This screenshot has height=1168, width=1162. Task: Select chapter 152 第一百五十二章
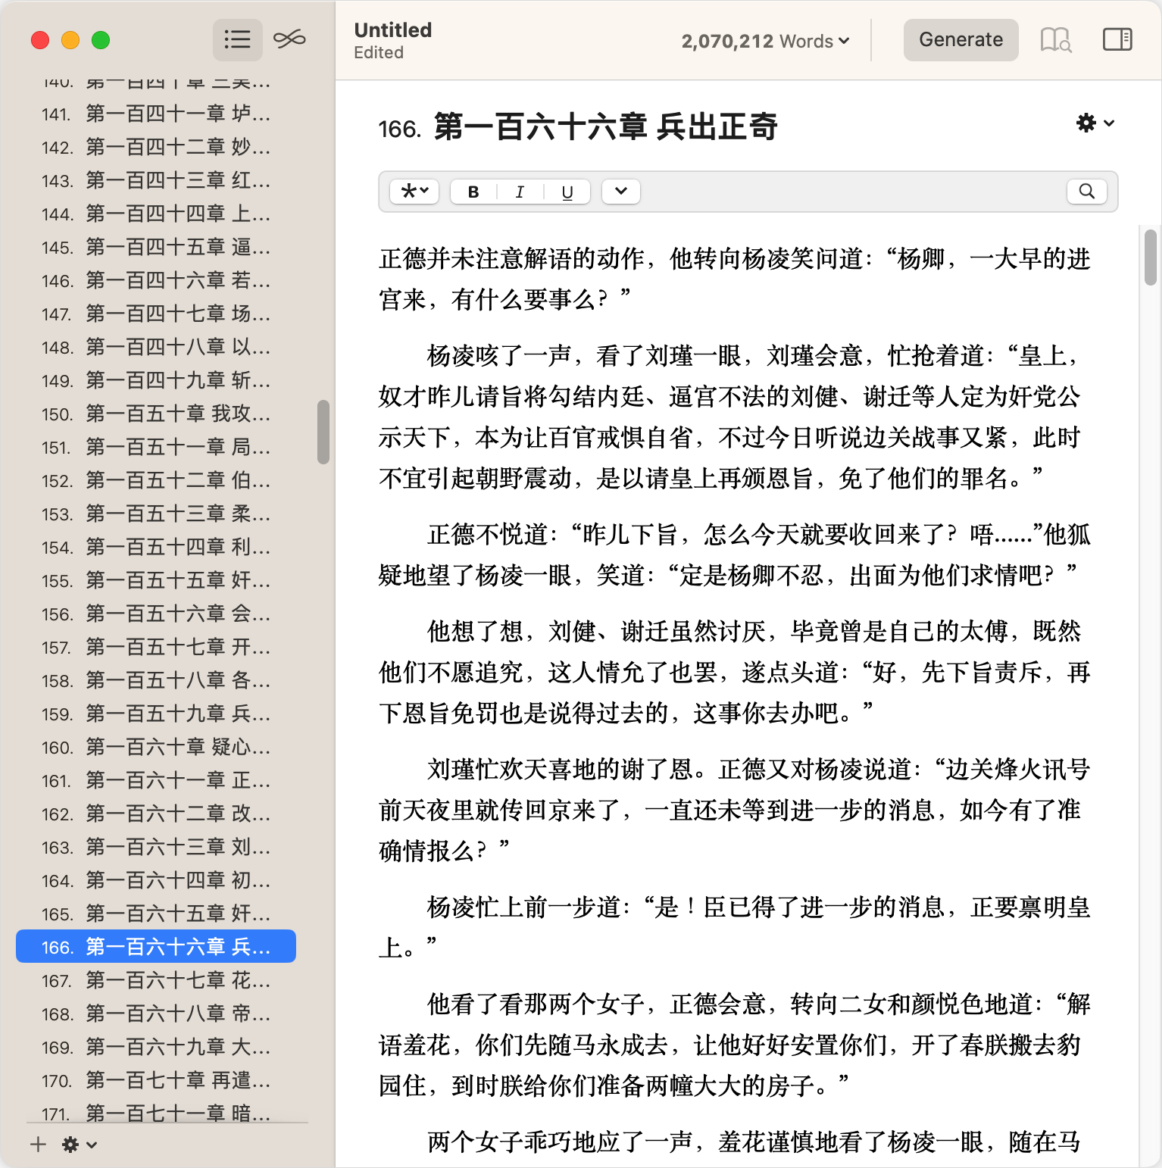pos(156,480)
